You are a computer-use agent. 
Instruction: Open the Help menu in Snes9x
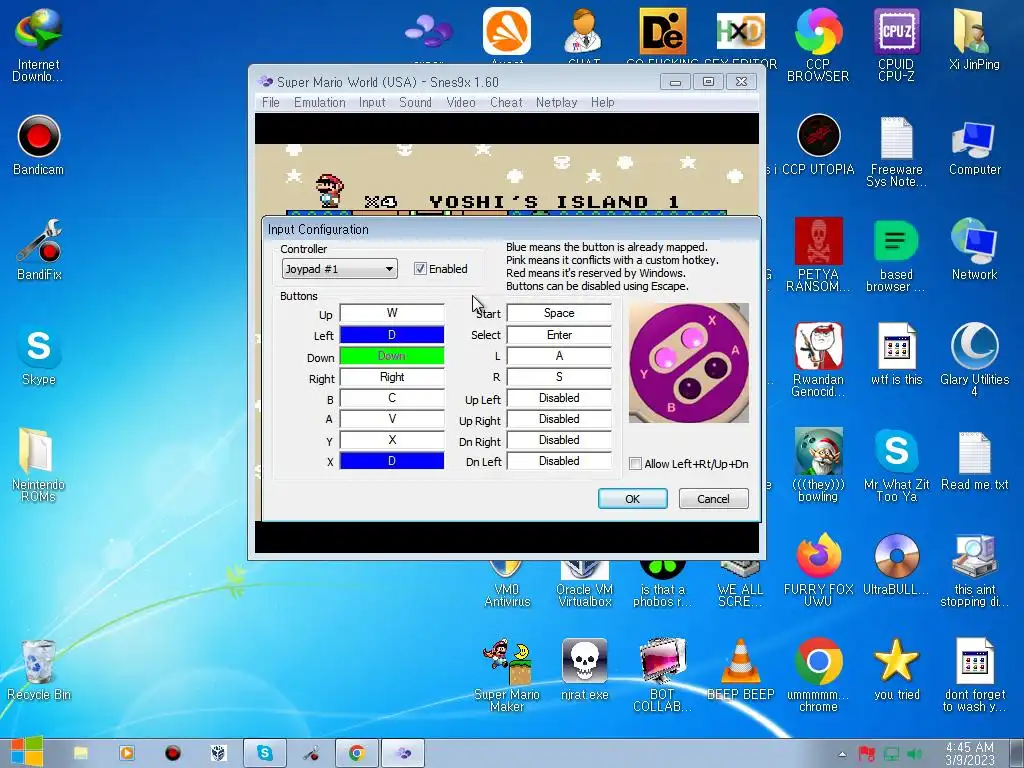pos(602,103)
